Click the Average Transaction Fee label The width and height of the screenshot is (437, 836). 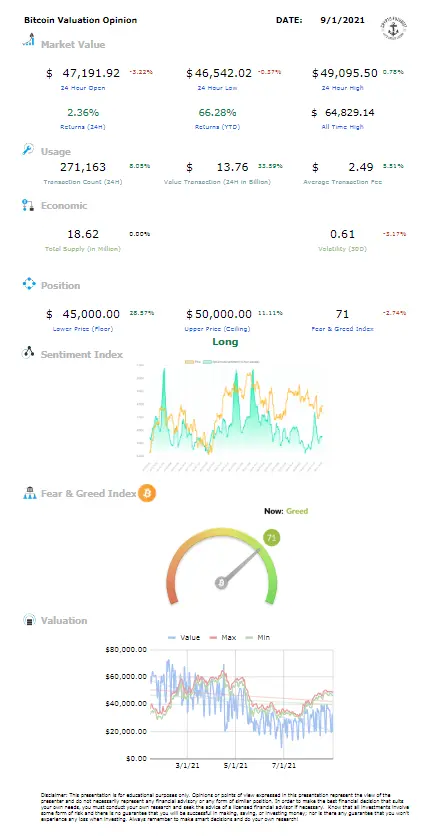click(343, 182)
